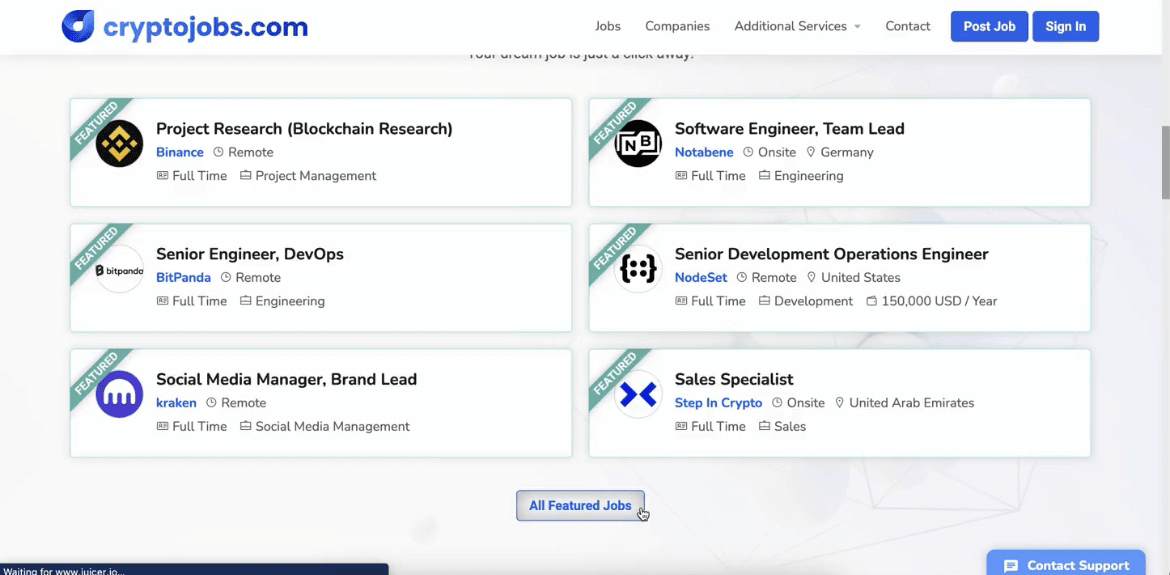Open the Notabene company logo
The width and height of the screenshot is (1170, 575).
point(638,143)
